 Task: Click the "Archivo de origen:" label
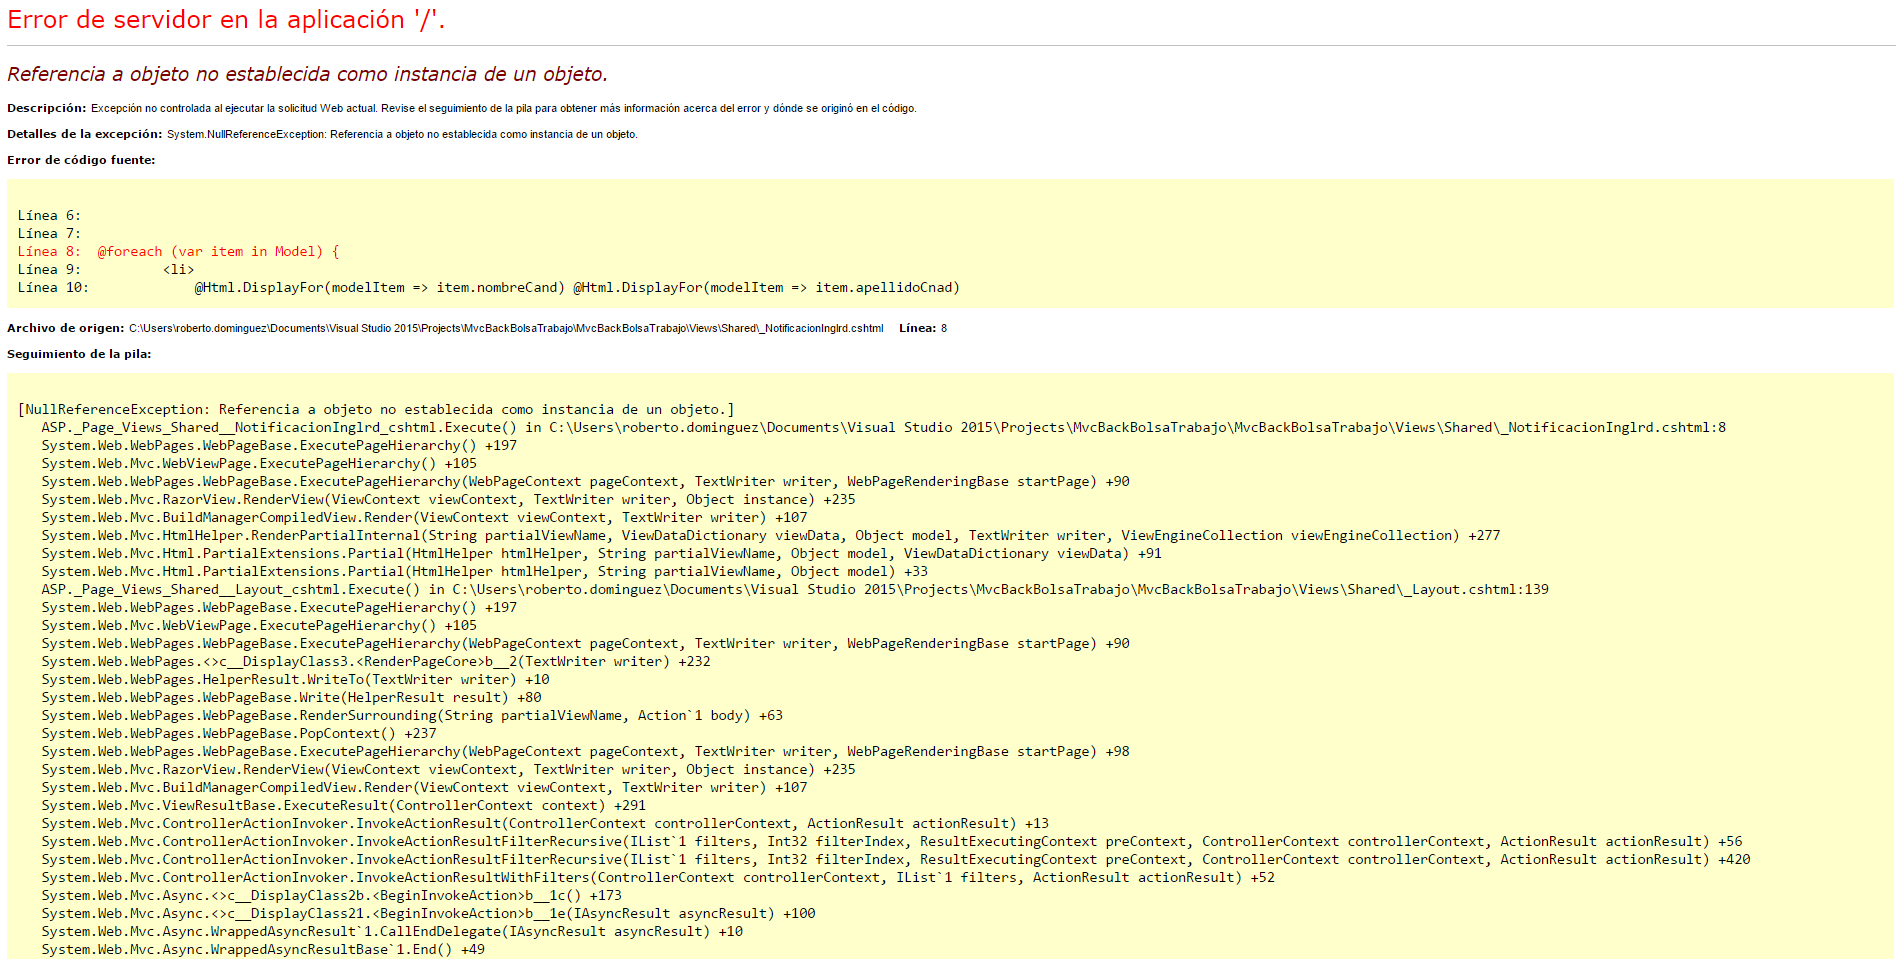click(x=66, y=328)
